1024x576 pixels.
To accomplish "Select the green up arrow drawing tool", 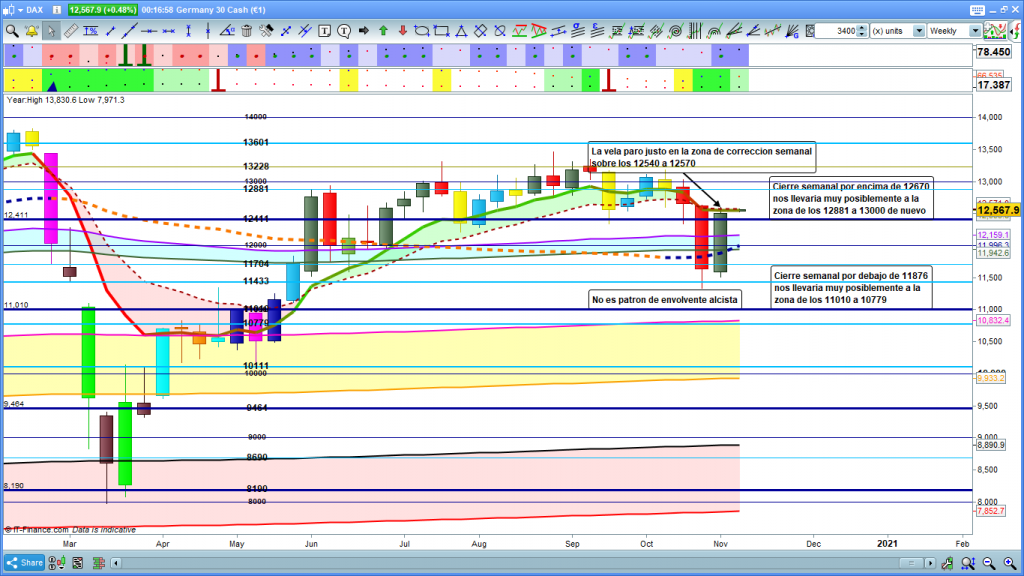I will (383, 31).
